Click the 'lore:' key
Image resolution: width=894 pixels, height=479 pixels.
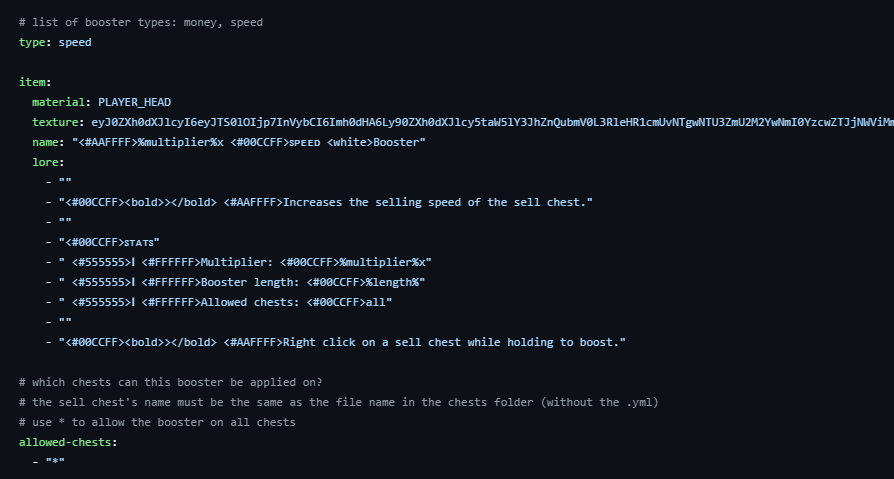click(48, 162)
